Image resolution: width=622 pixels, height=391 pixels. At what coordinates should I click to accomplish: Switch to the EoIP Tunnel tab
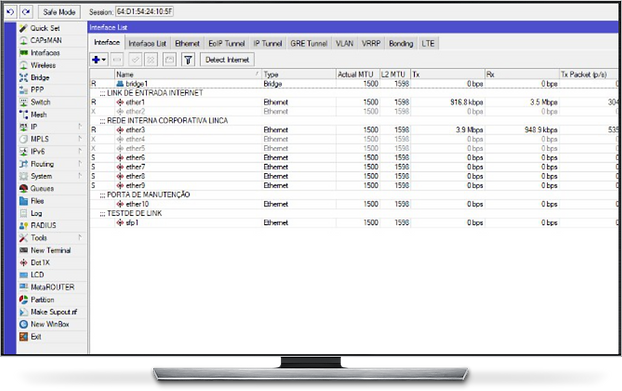coord(227,43)
